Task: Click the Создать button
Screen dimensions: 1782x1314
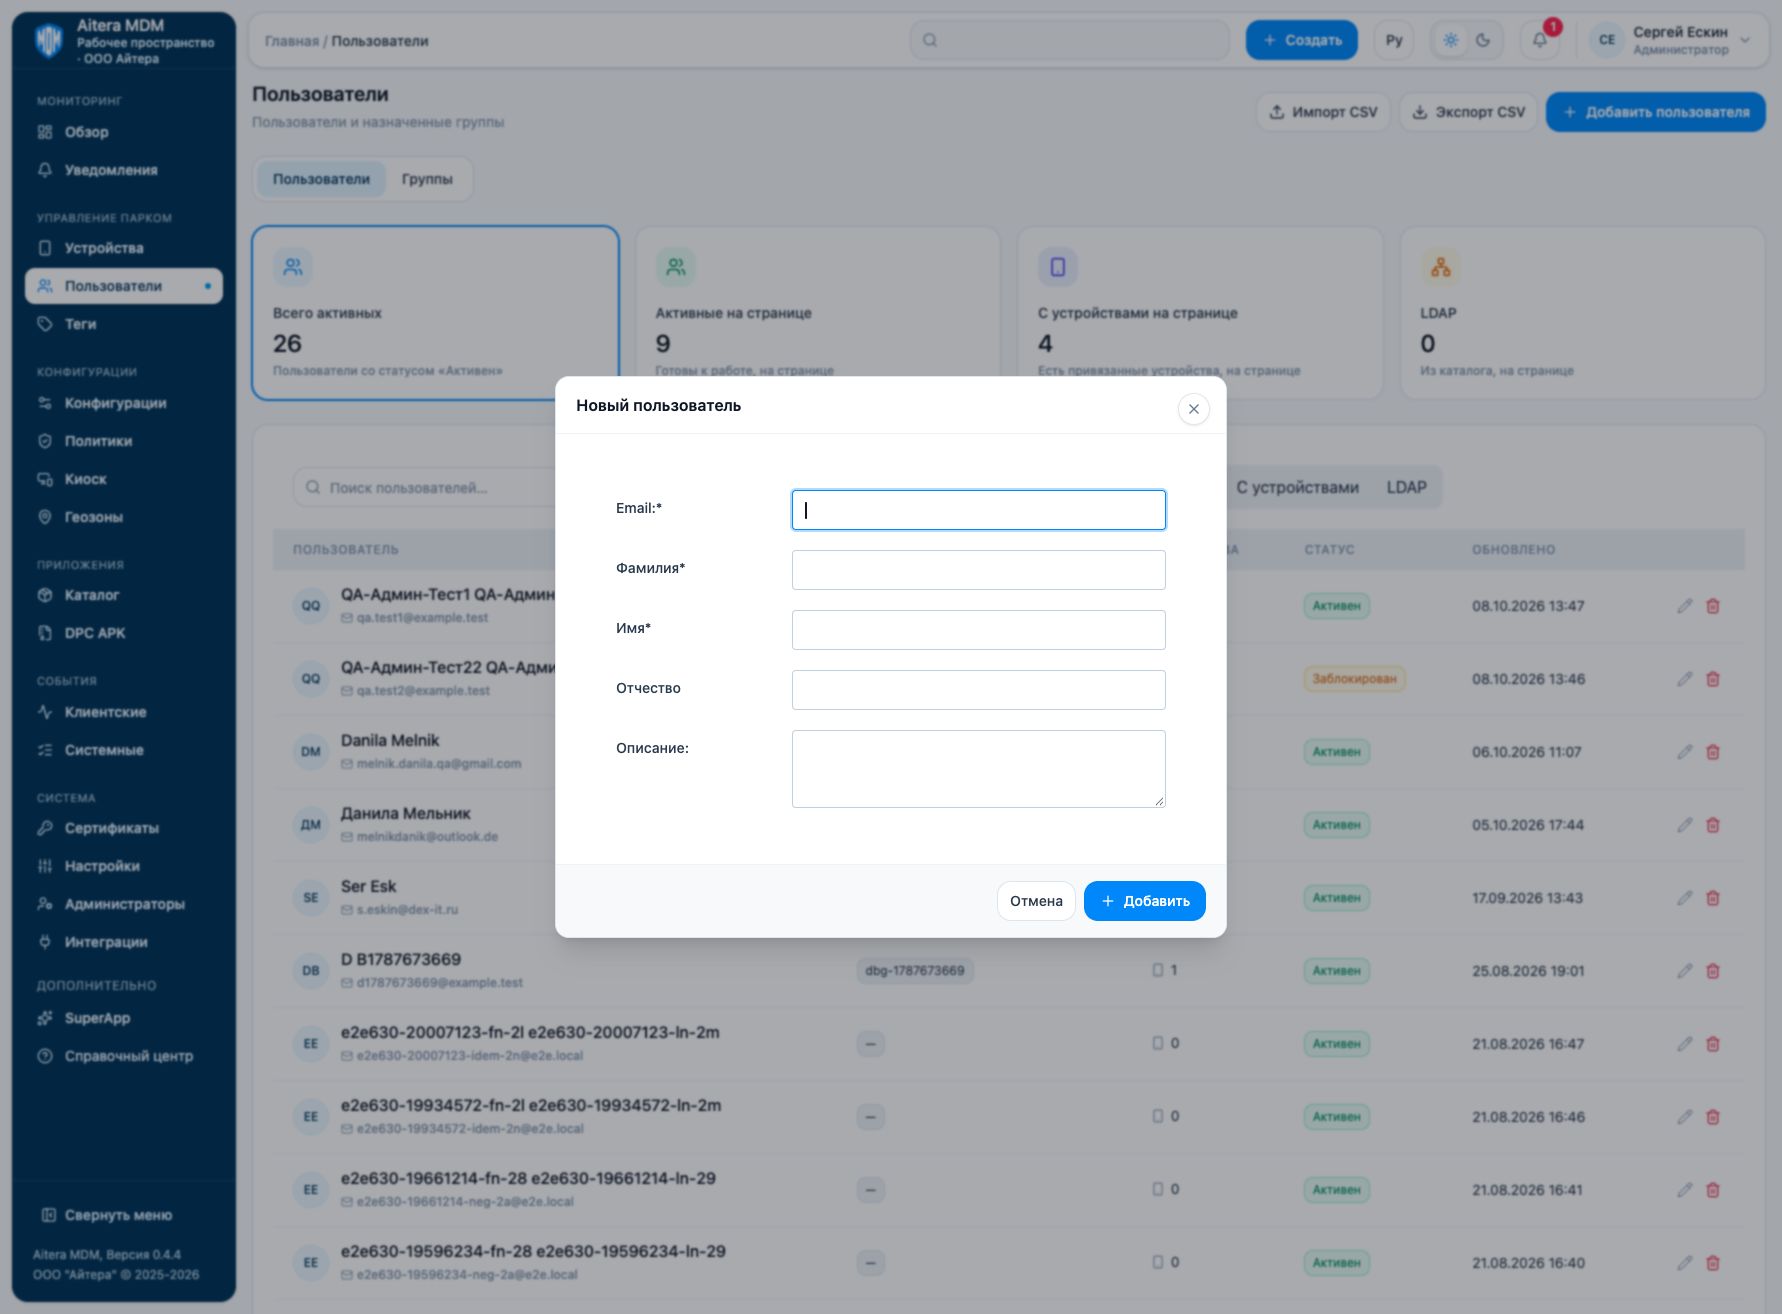Action: 1302,40
